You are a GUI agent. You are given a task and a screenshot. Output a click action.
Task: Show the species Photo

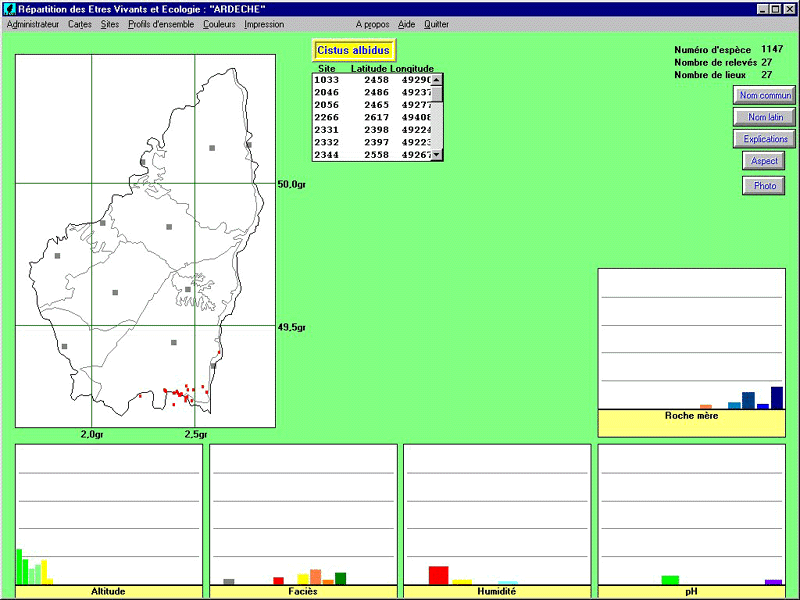coord(764,186)
